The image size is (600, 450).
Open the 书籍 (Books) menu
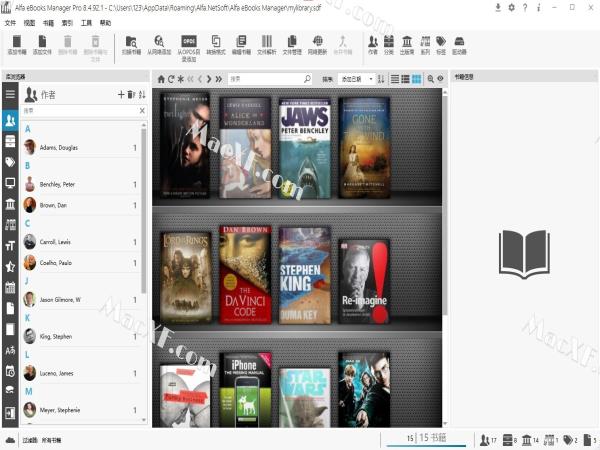tap(48, 23)
